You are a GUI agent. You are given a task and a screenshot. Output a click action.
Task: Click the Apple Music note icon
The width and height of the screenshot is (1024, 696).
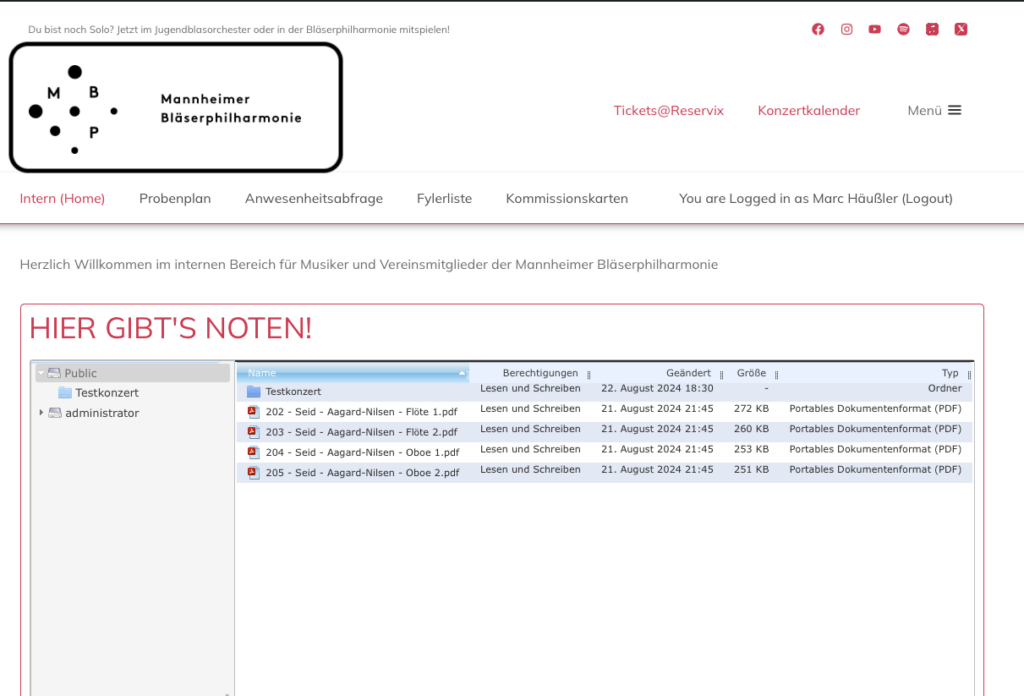[x=932, y=29]
